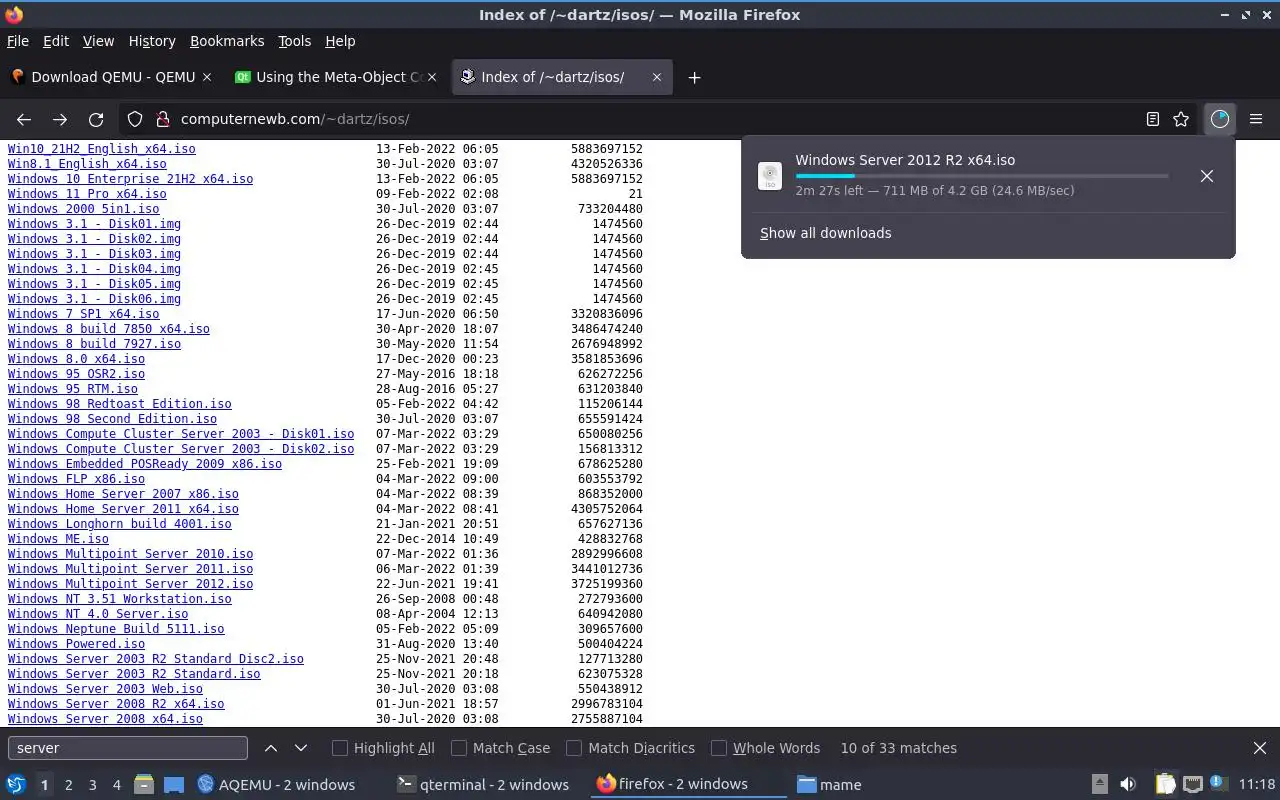Open removable media eject tray icon
1280x800 pixels.
pos(1099,784)
